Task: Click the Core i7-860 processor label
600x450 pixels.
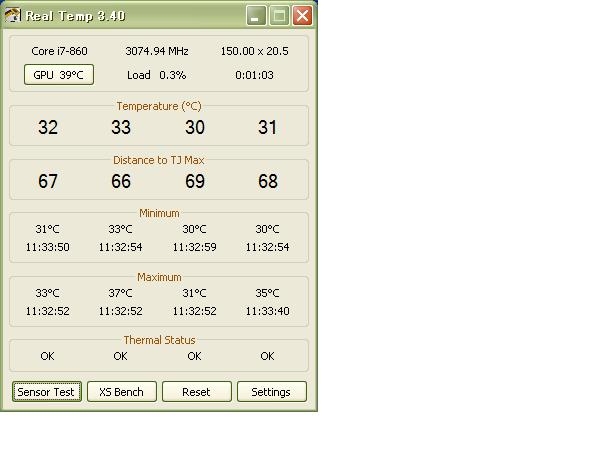Action: (59, 51)
